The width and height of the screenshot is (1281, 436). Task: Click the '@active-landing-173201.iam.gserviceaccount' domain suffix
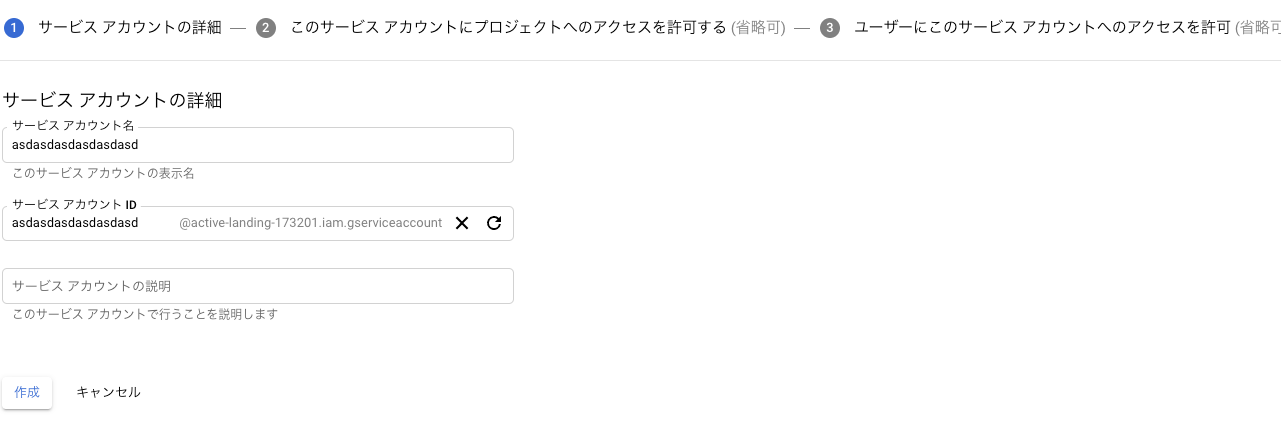(x=310, y=223)
